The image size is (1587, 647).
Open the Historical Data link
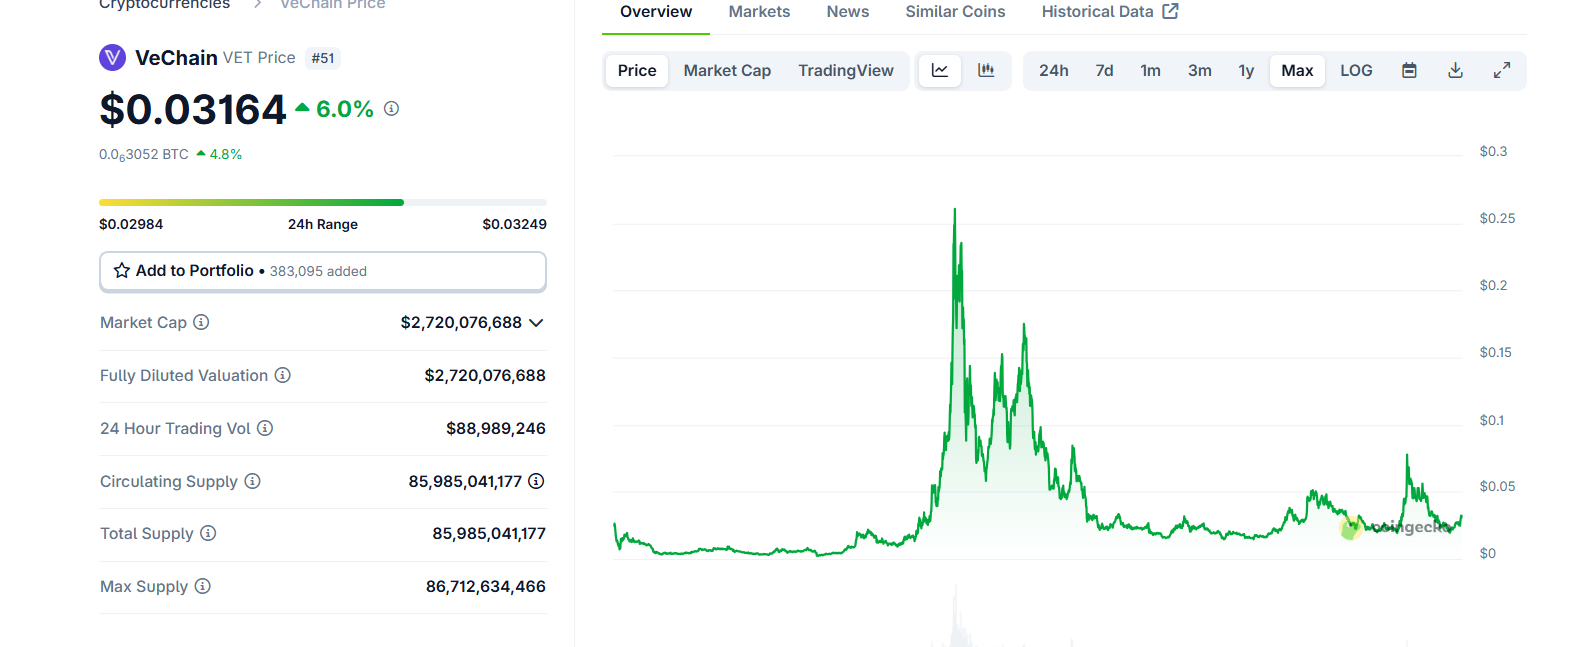(x=1109, y=12)
